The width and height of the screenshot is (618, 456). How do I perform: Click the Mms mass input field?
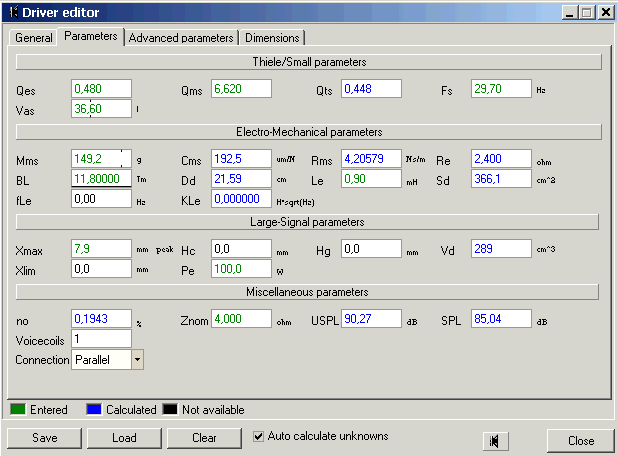[x=101, y=159]
